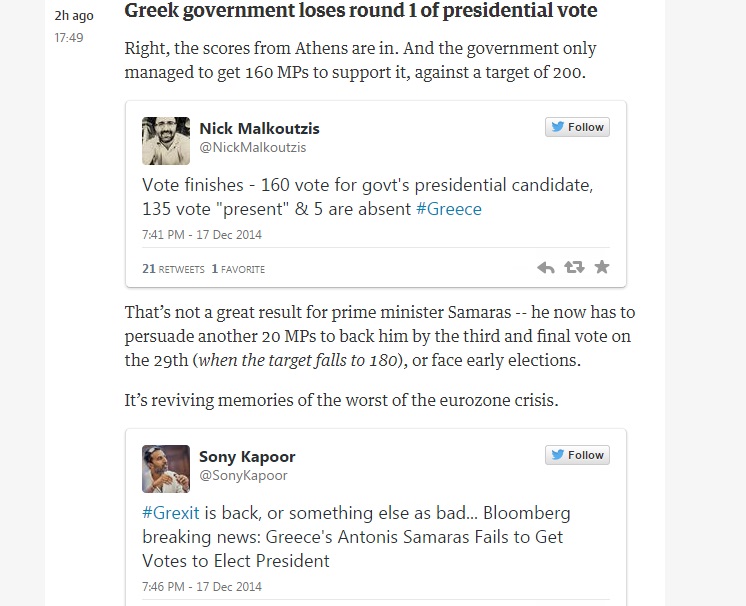Follow Sony Kapoor on Twitter
Image resolution: width=746 pixels, height=606 pixels.
coord(577,455)
